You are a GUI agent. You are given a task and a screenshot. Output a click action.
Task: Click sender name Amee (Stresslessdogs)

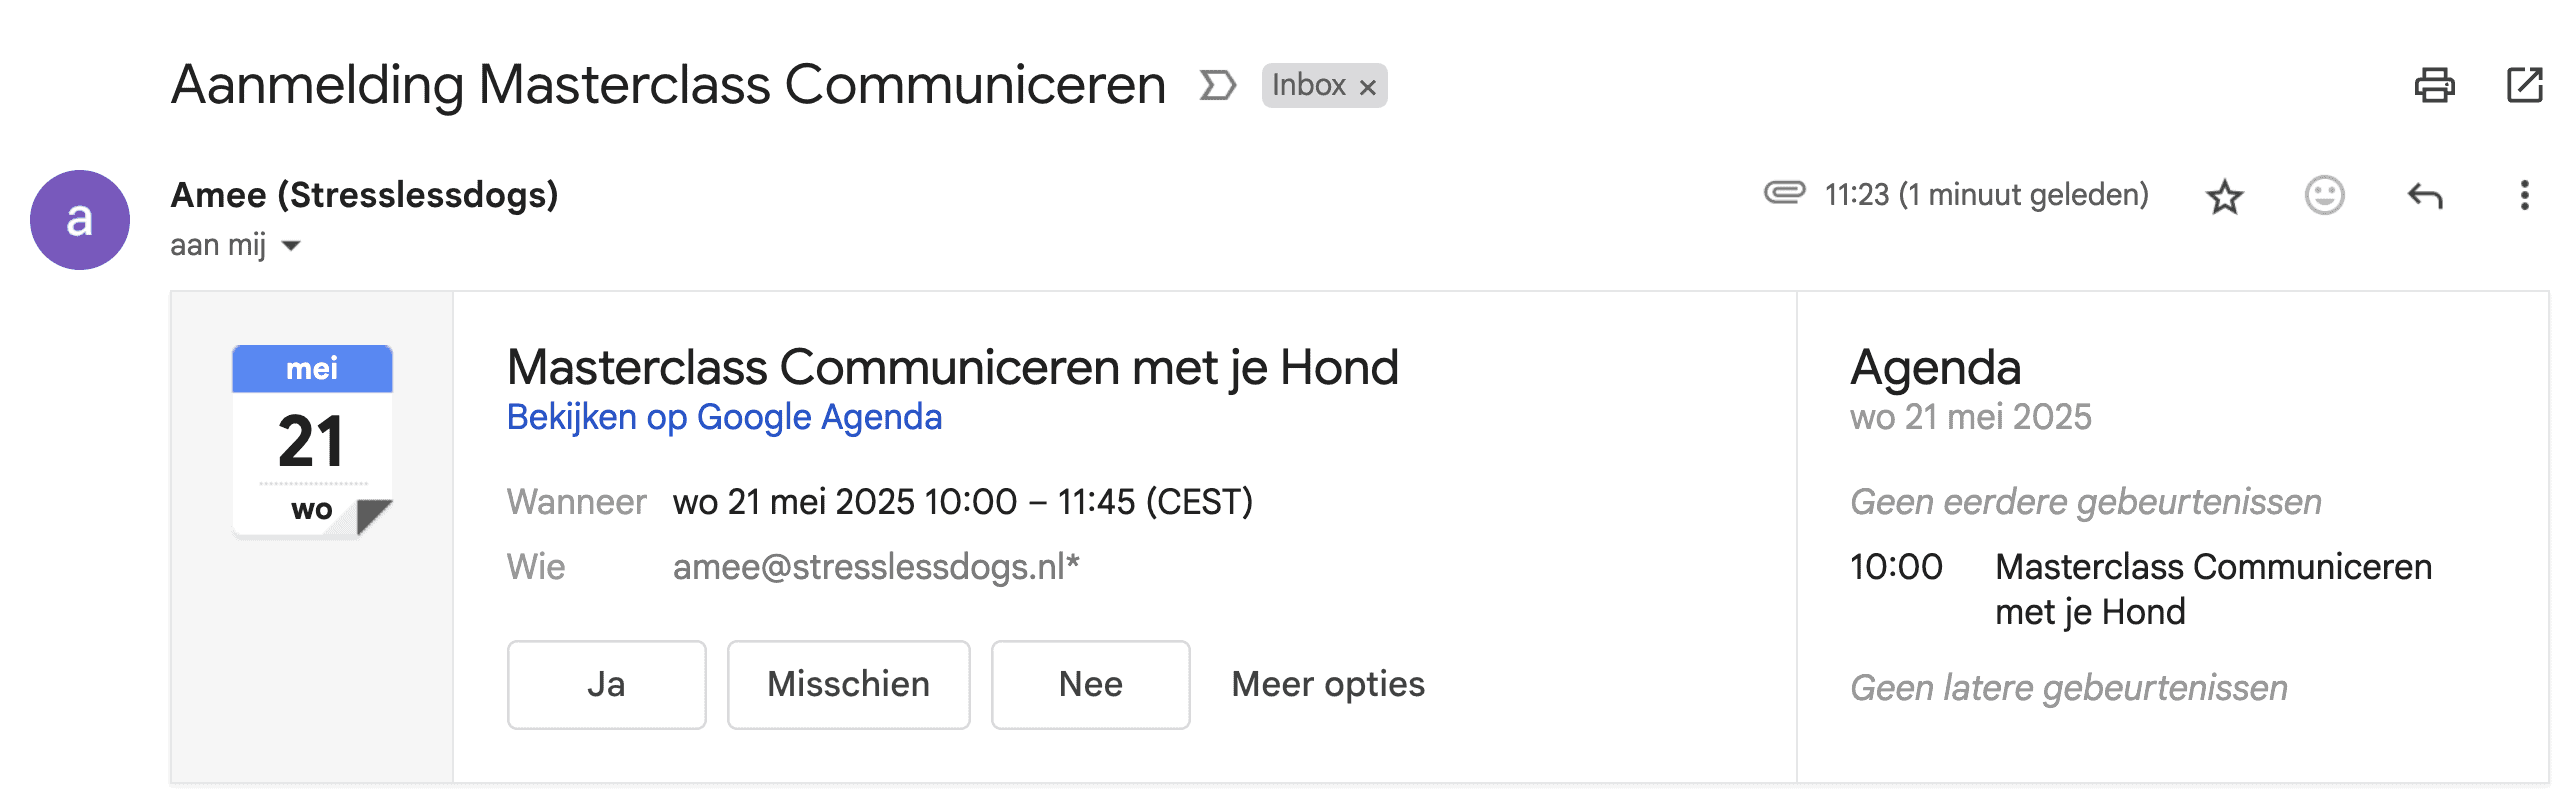click(x=364, y=195)
